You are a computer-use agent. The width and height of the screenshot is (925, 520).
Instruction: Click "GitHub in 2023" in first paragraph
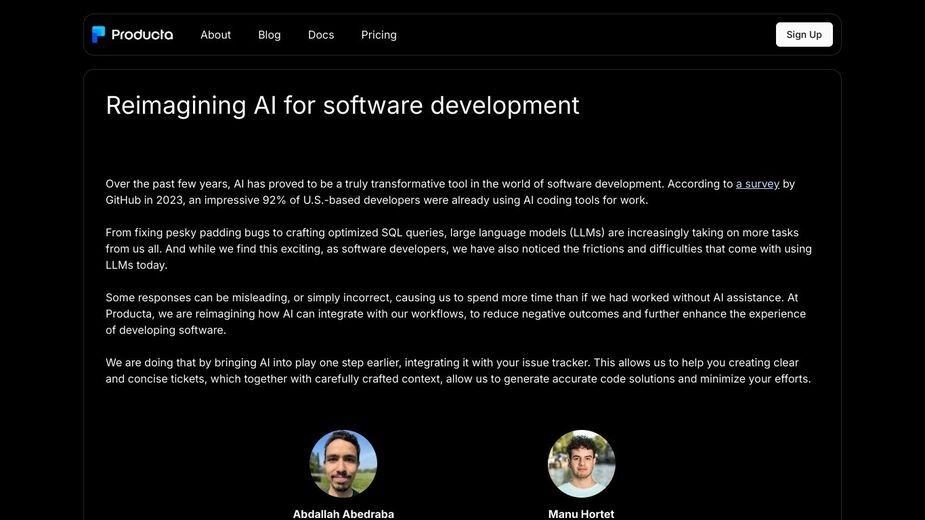(x=144, y=200)
